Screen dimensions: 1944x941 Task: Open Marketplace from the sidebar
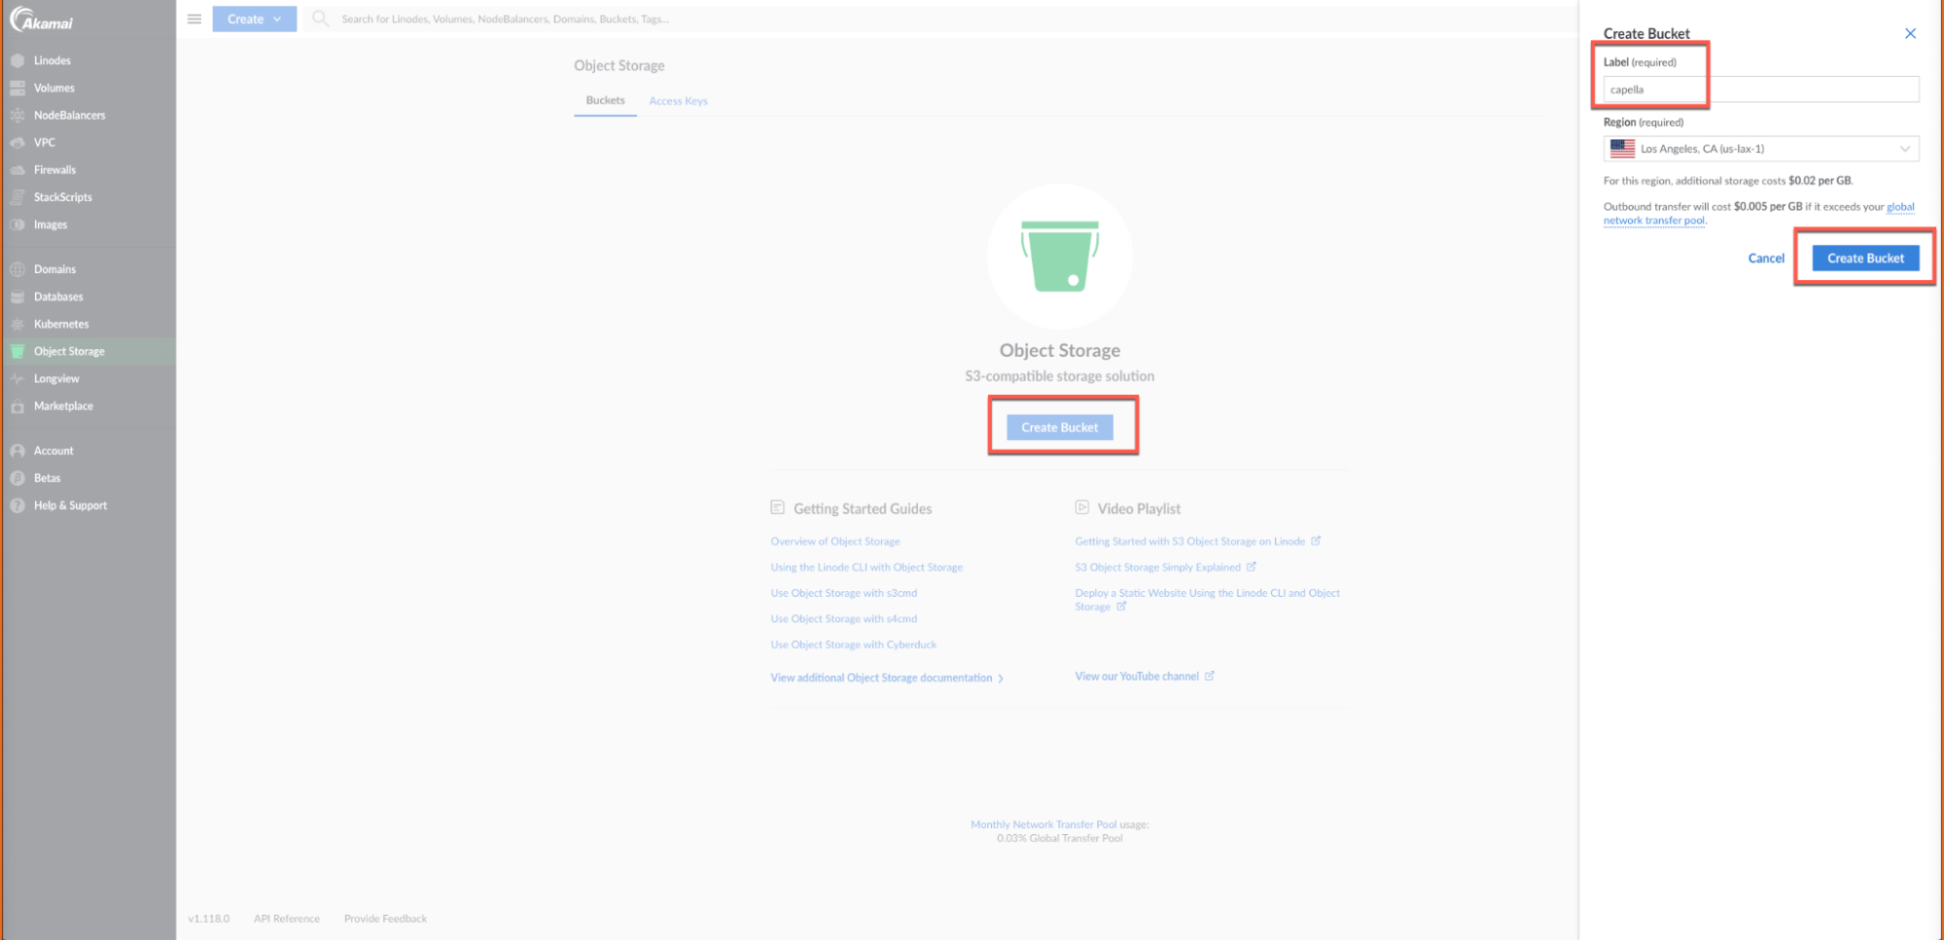pos(63,406)
